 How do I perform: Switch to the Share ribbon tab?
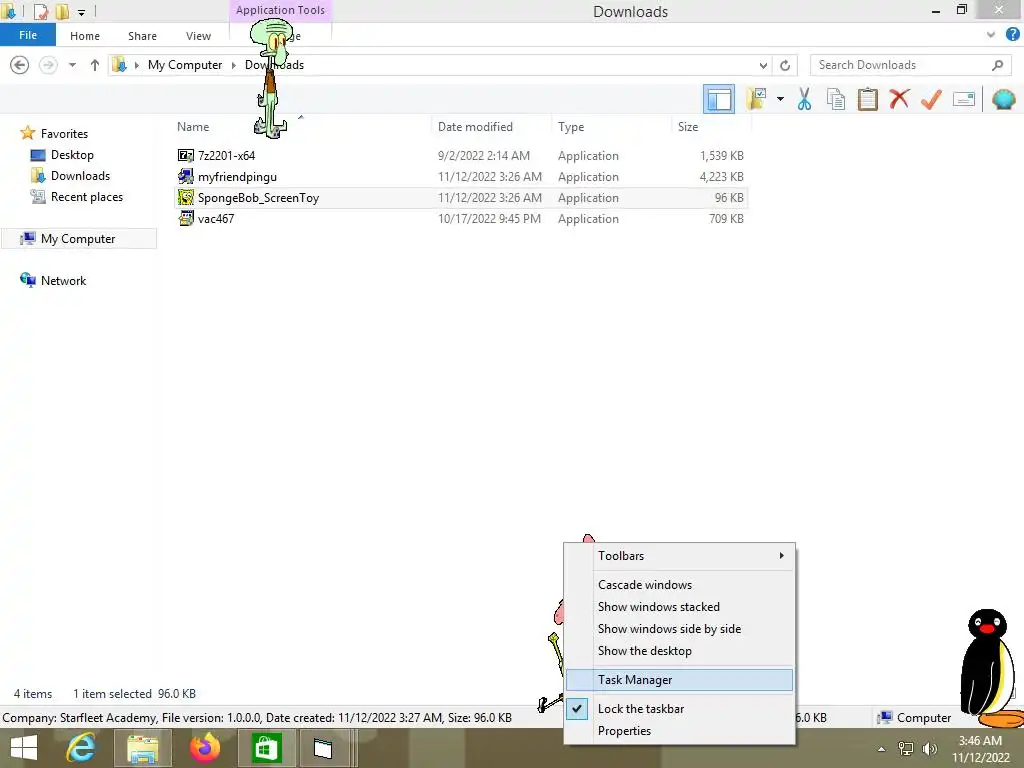click(142, 36)
